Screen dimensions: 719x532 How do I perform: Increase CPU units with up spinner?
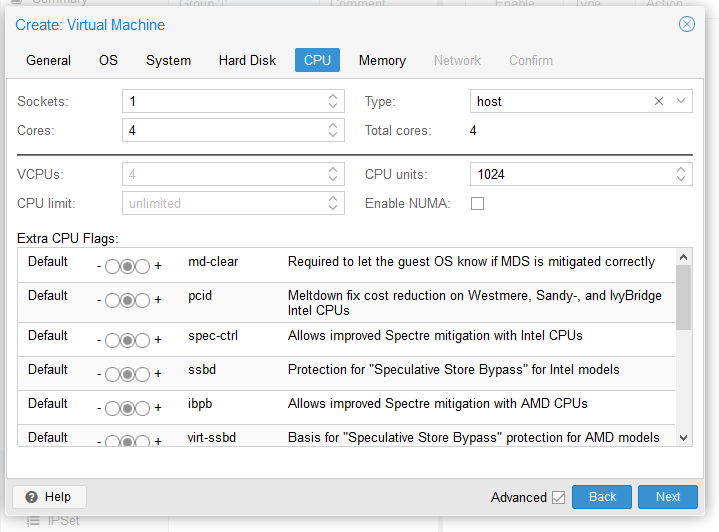point(680,170)
